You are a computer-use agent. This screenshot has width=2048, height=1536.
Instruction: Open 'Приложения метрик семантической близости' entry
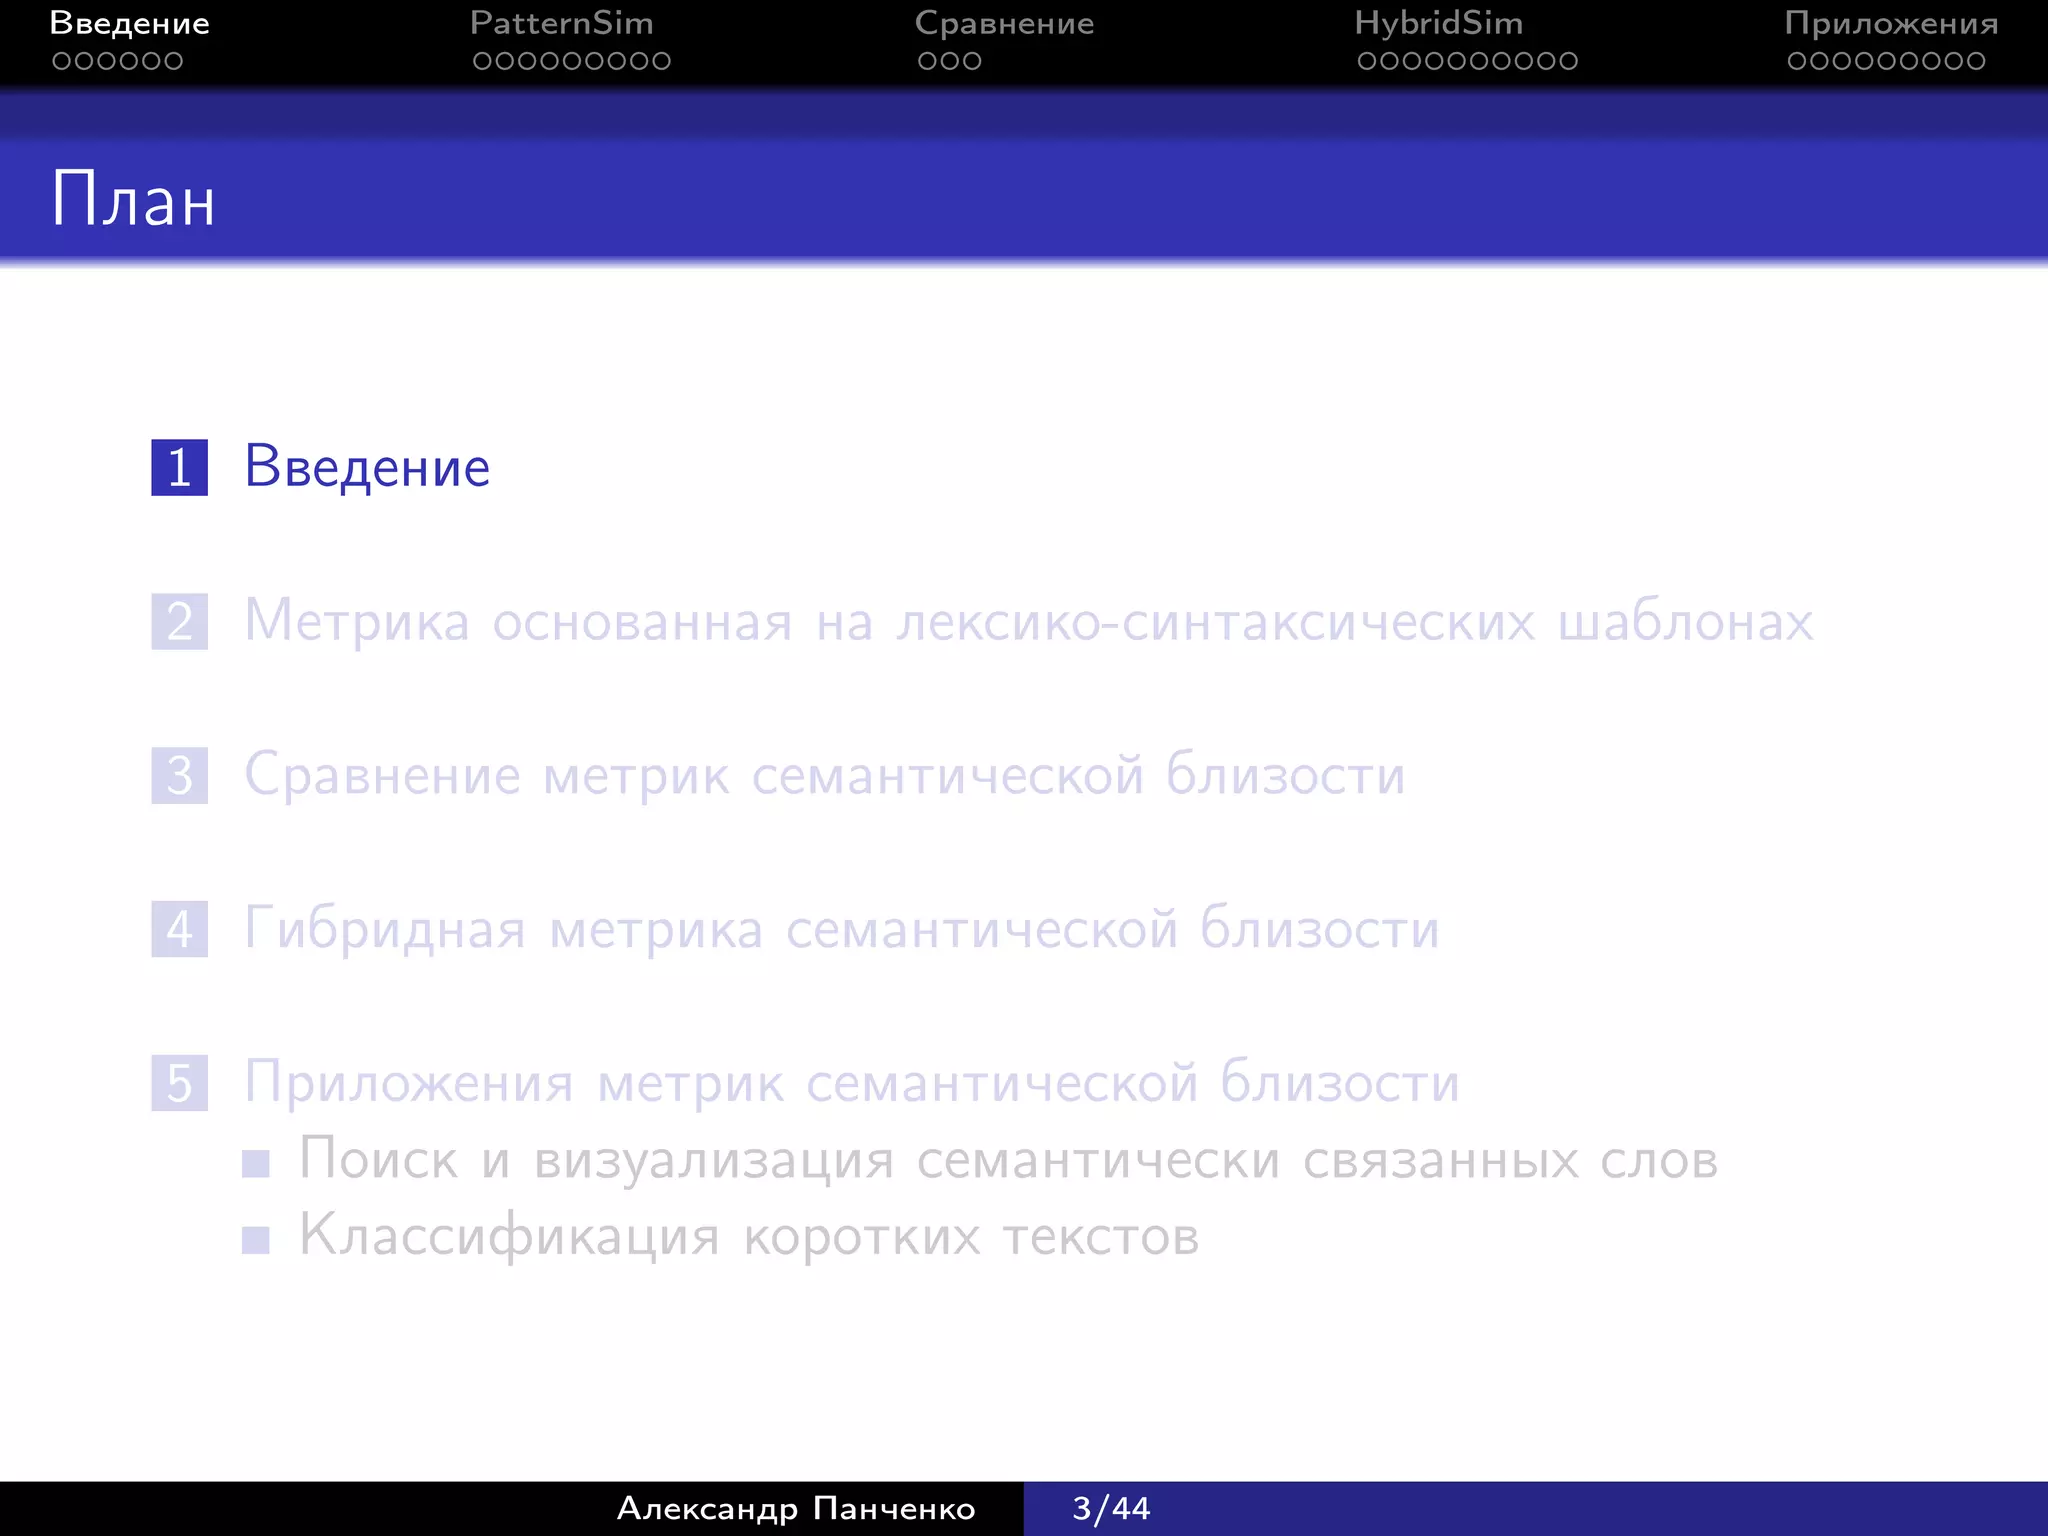852,1083
